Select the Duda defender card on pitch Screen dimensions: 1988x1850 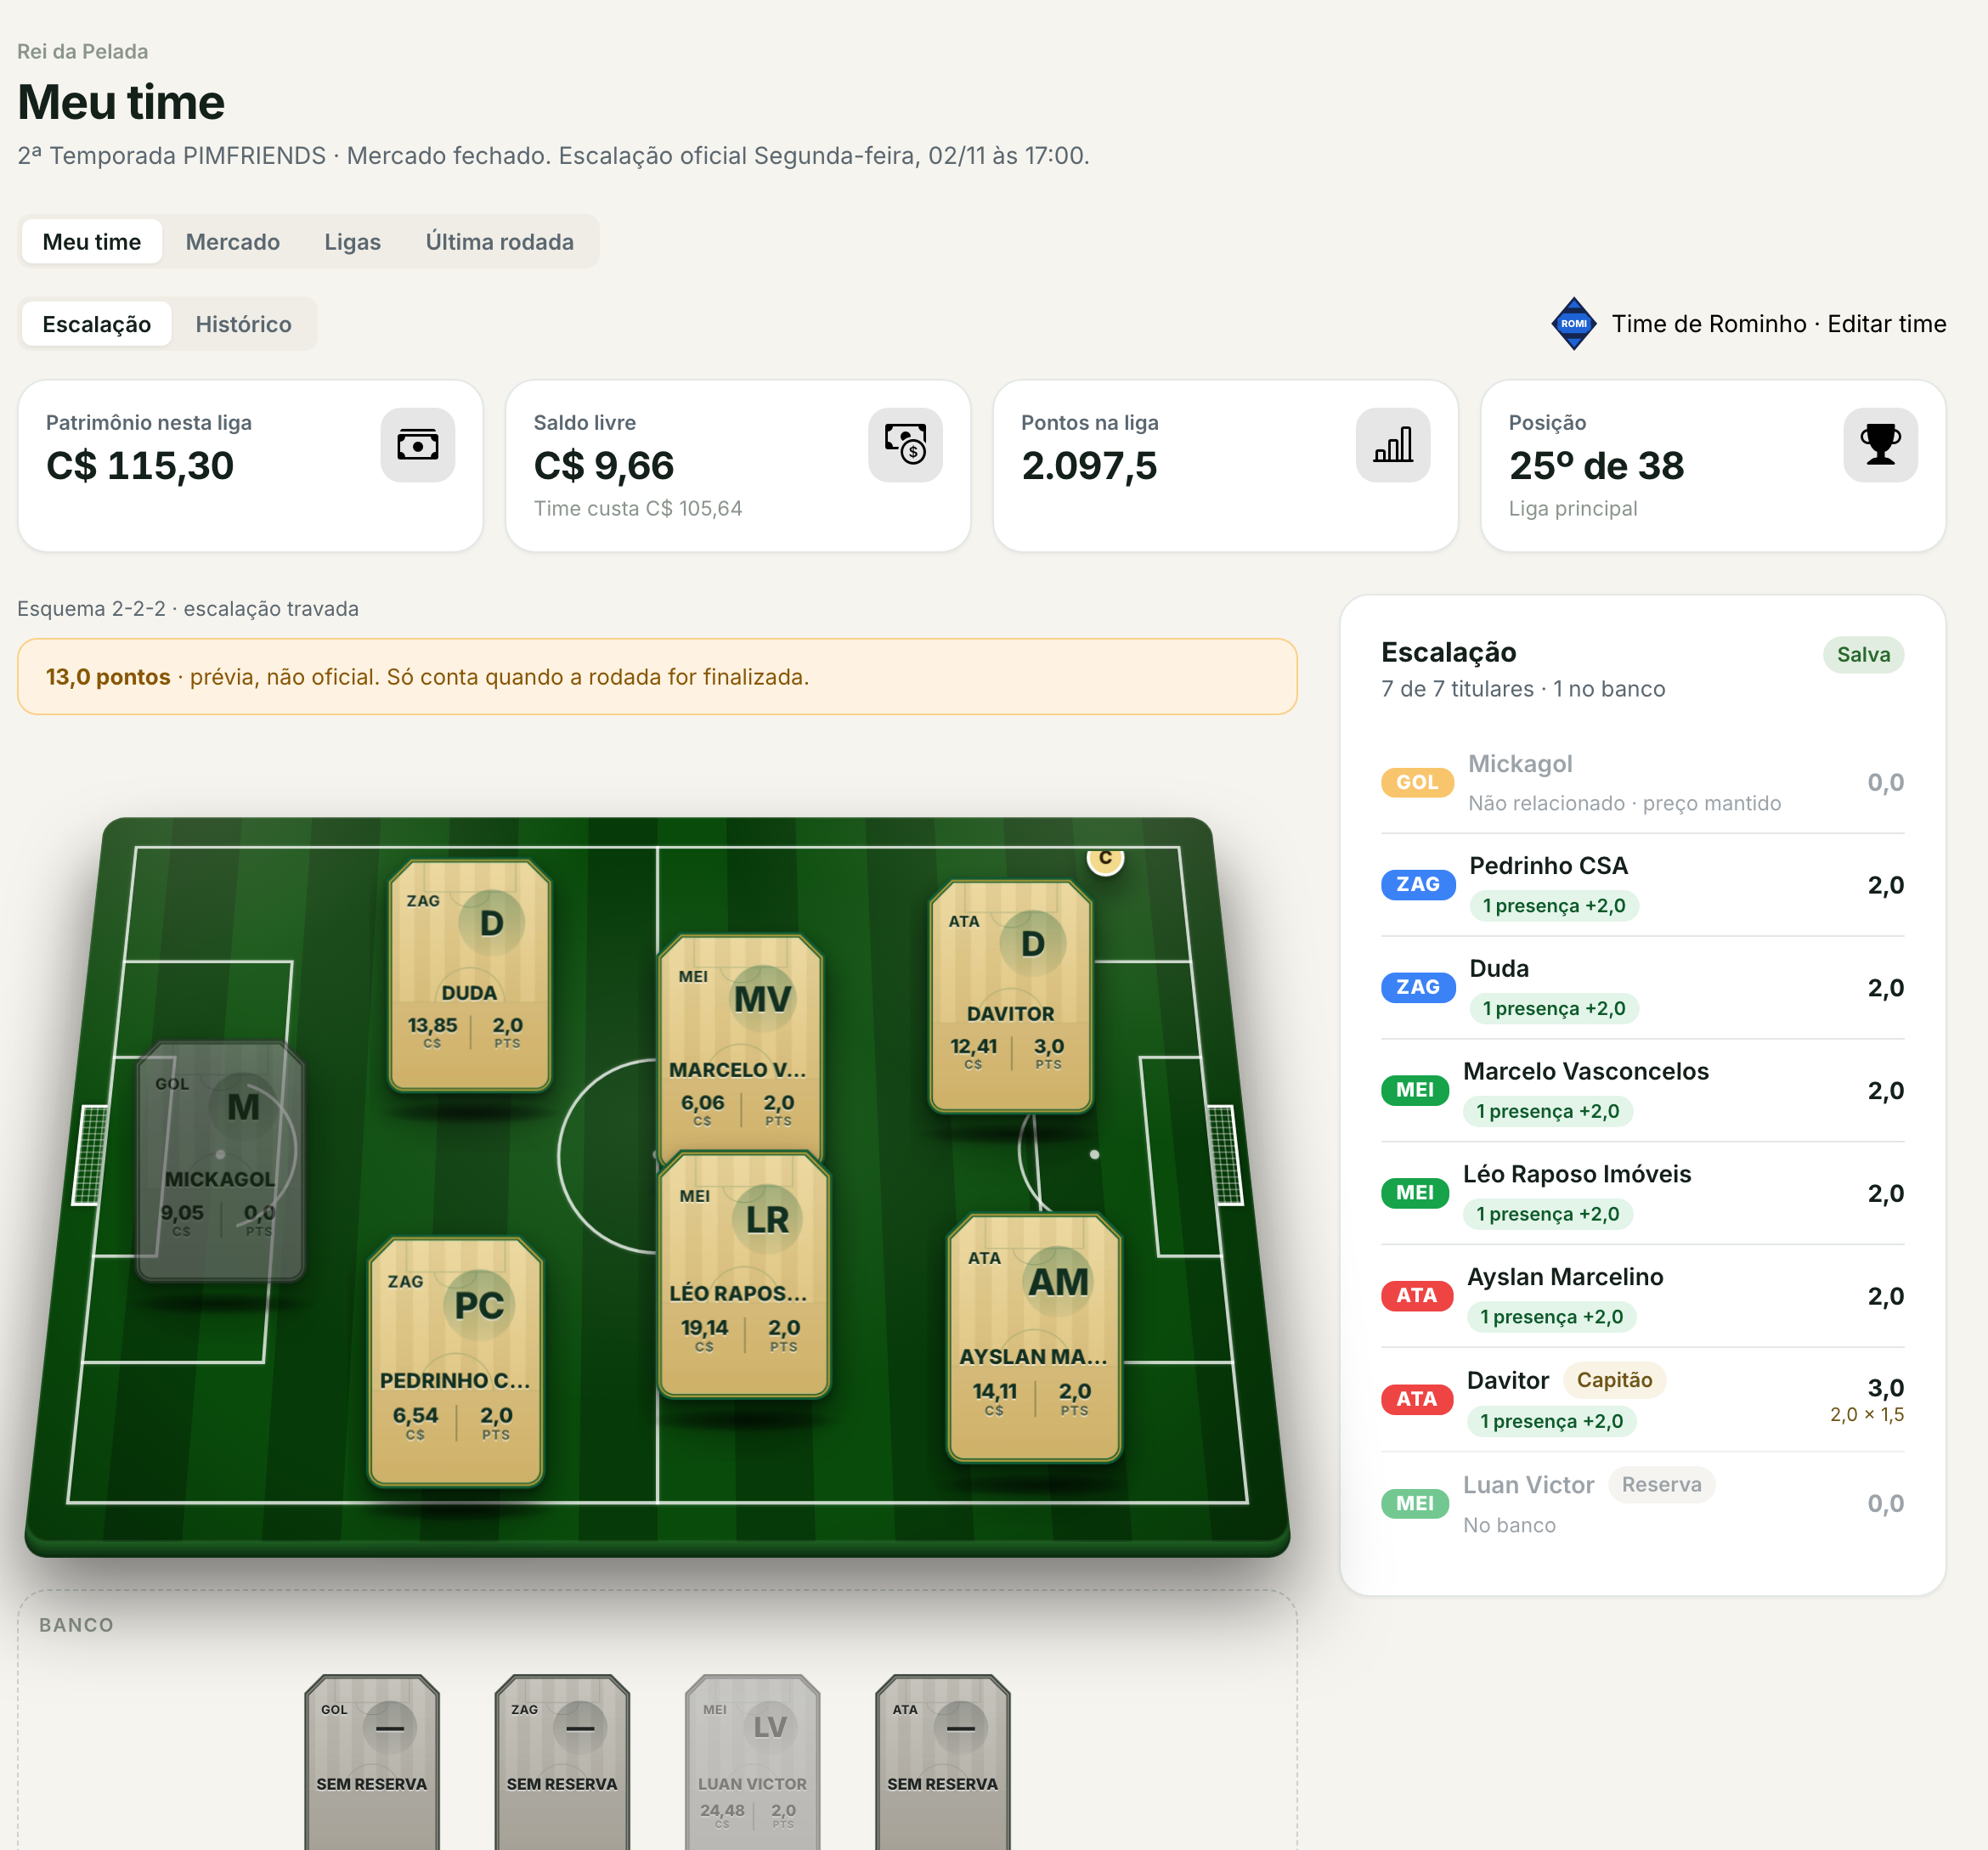(x=470, y=975)
